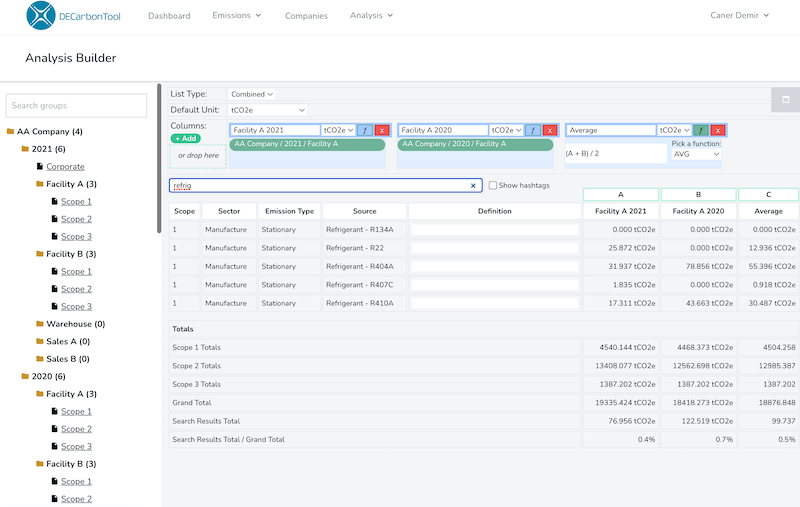This screenshot has width=800, height=507.
Task: Open unit dropdown for Facility A 2020 column
Action: (506, 130)
